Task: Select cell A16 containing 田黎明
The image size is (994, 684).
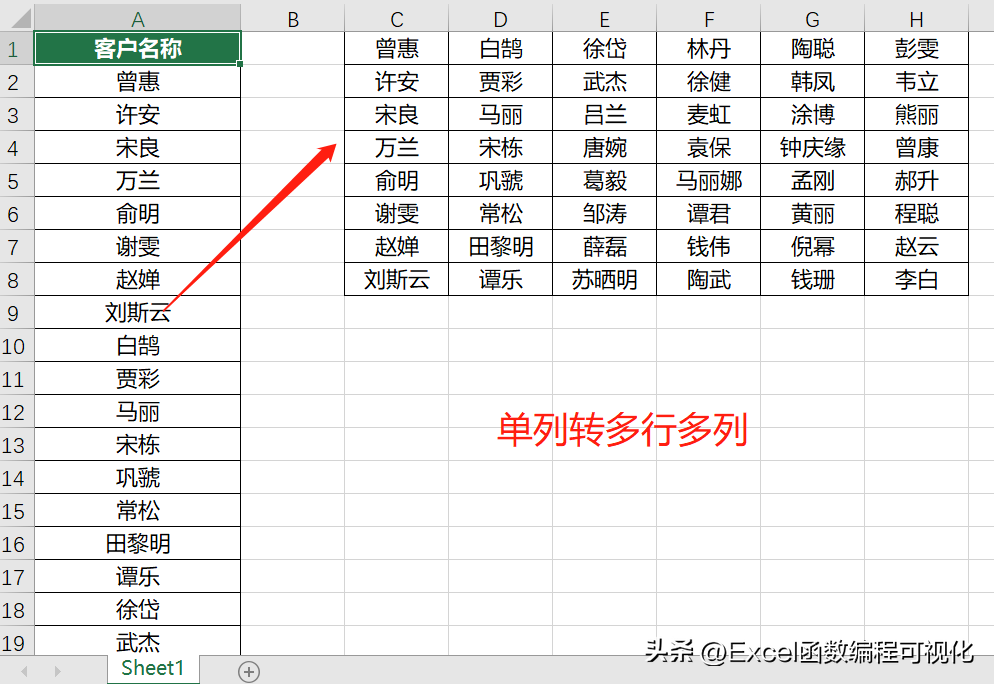Action: point(138,543)
